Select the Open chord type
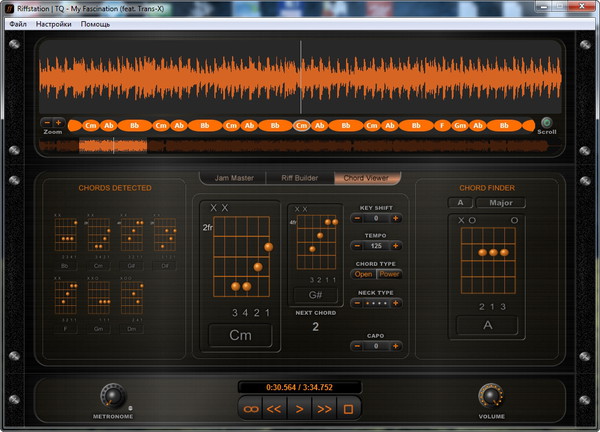600x432 pixels. tap(363, 274)
